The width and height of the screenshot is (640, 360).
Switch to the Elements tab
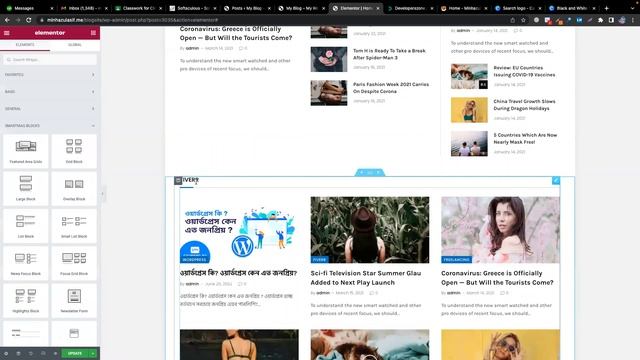point(25,45)
